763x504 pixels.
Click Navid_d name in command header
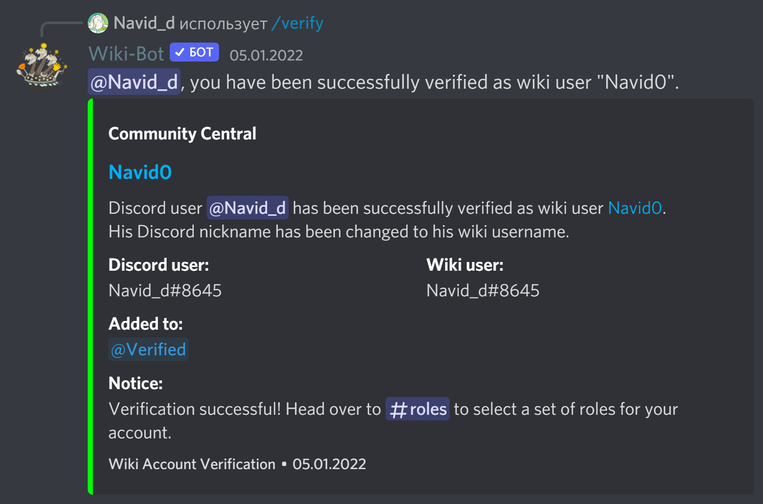(x=144, y=22)
